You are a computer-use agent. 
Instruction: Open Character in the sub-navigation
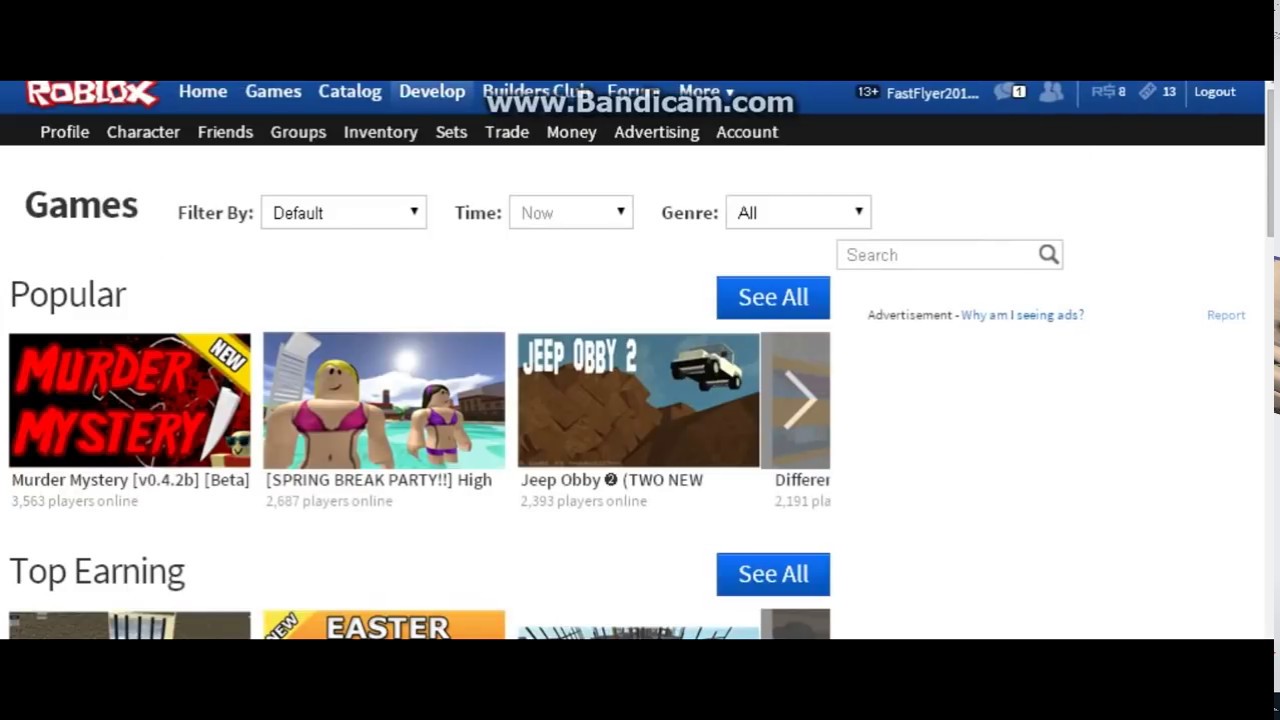click(x=143, y=132)
